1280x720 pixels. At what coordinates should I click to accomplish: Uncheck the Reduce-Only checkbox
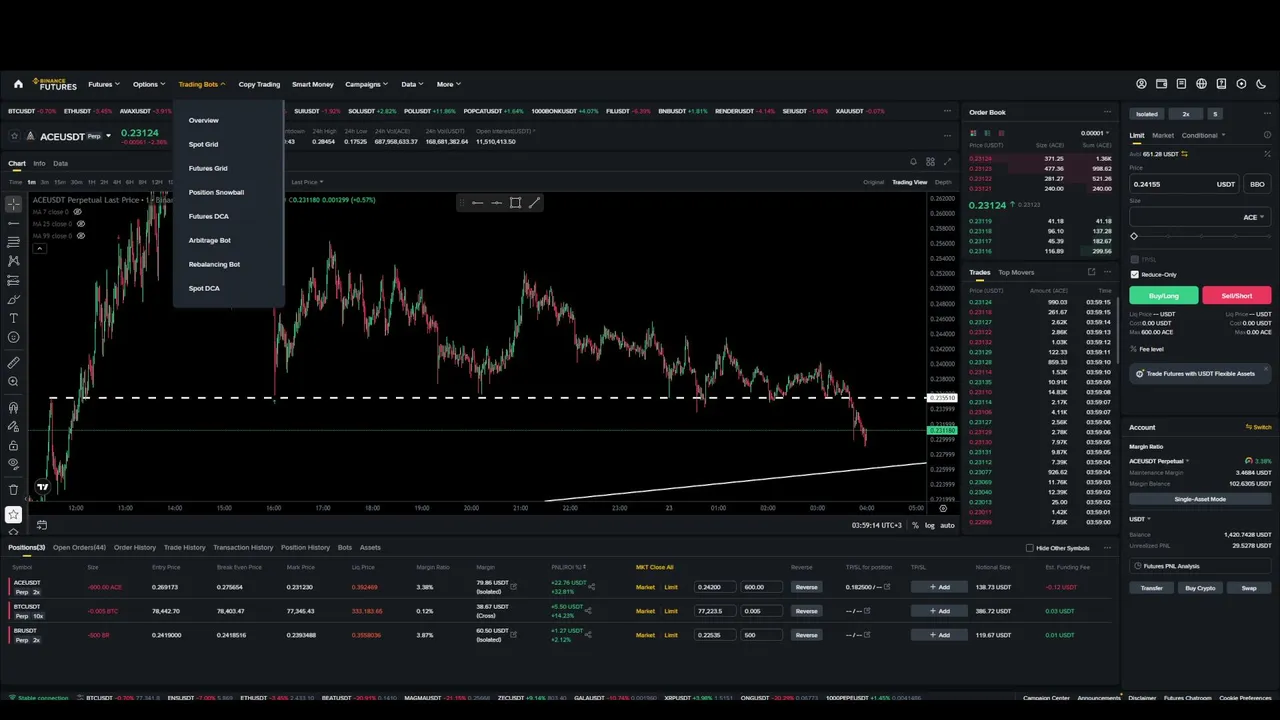click(x=1134, y=274)
